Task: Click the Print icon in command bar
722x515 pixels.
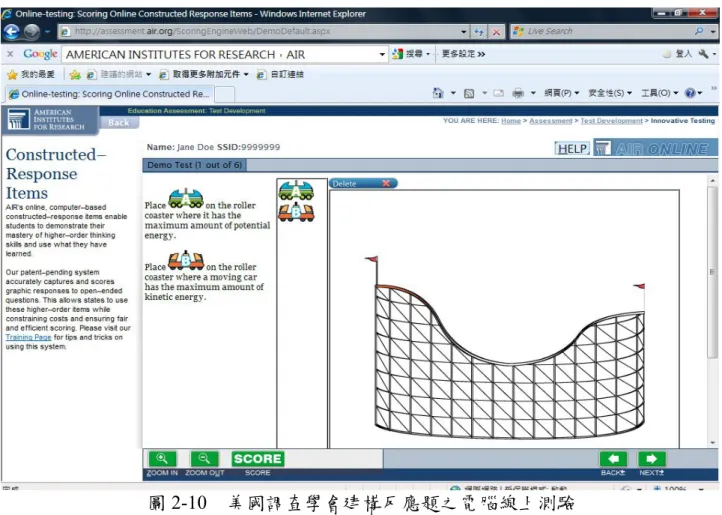Action: [x=518, y=93]
